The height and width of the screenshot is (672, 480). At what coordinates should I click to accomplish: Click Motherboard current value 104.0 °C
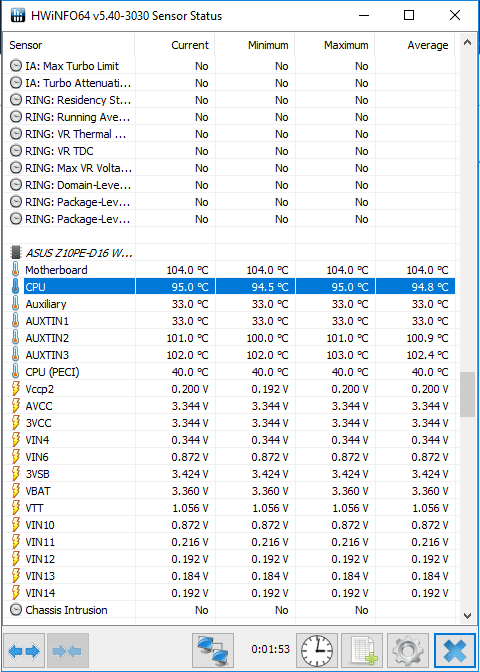pyautogui.click(x=187, y=270)
